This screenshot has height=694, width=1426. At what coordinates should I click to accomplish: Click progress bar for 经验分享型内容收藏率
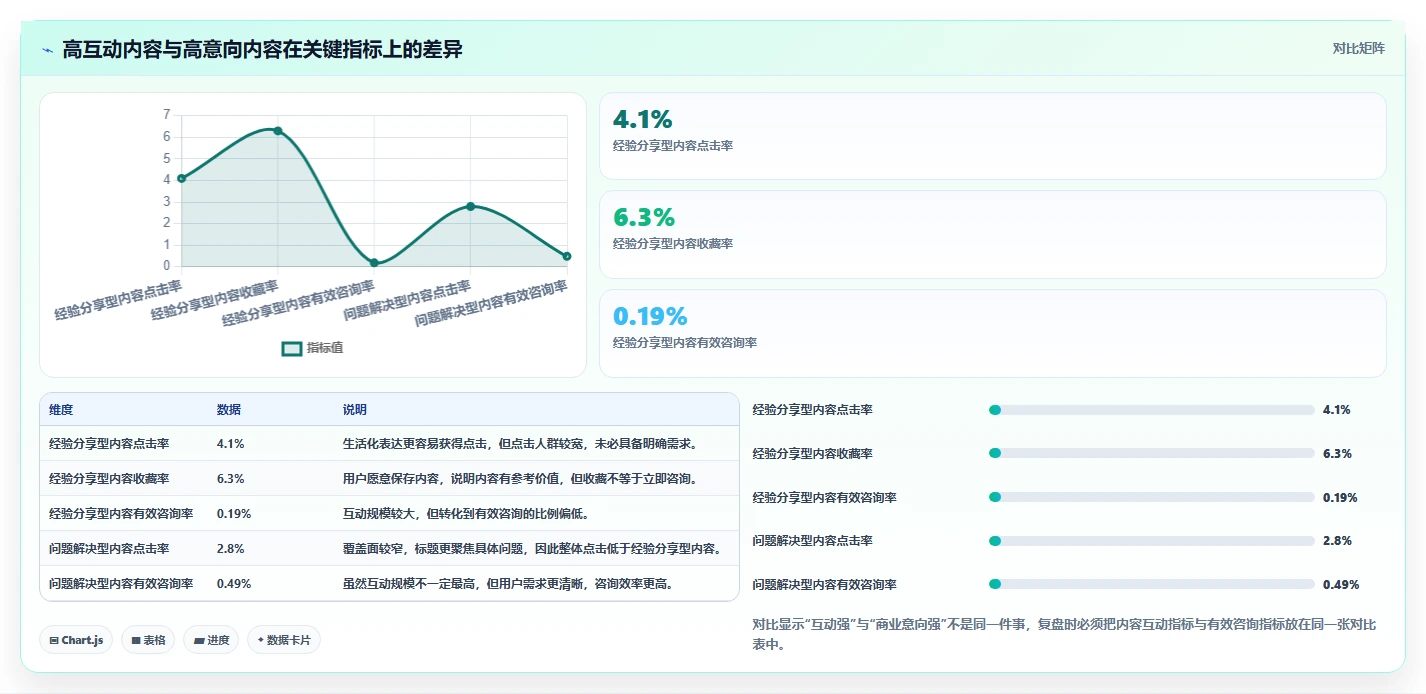tap(1151, 454)
